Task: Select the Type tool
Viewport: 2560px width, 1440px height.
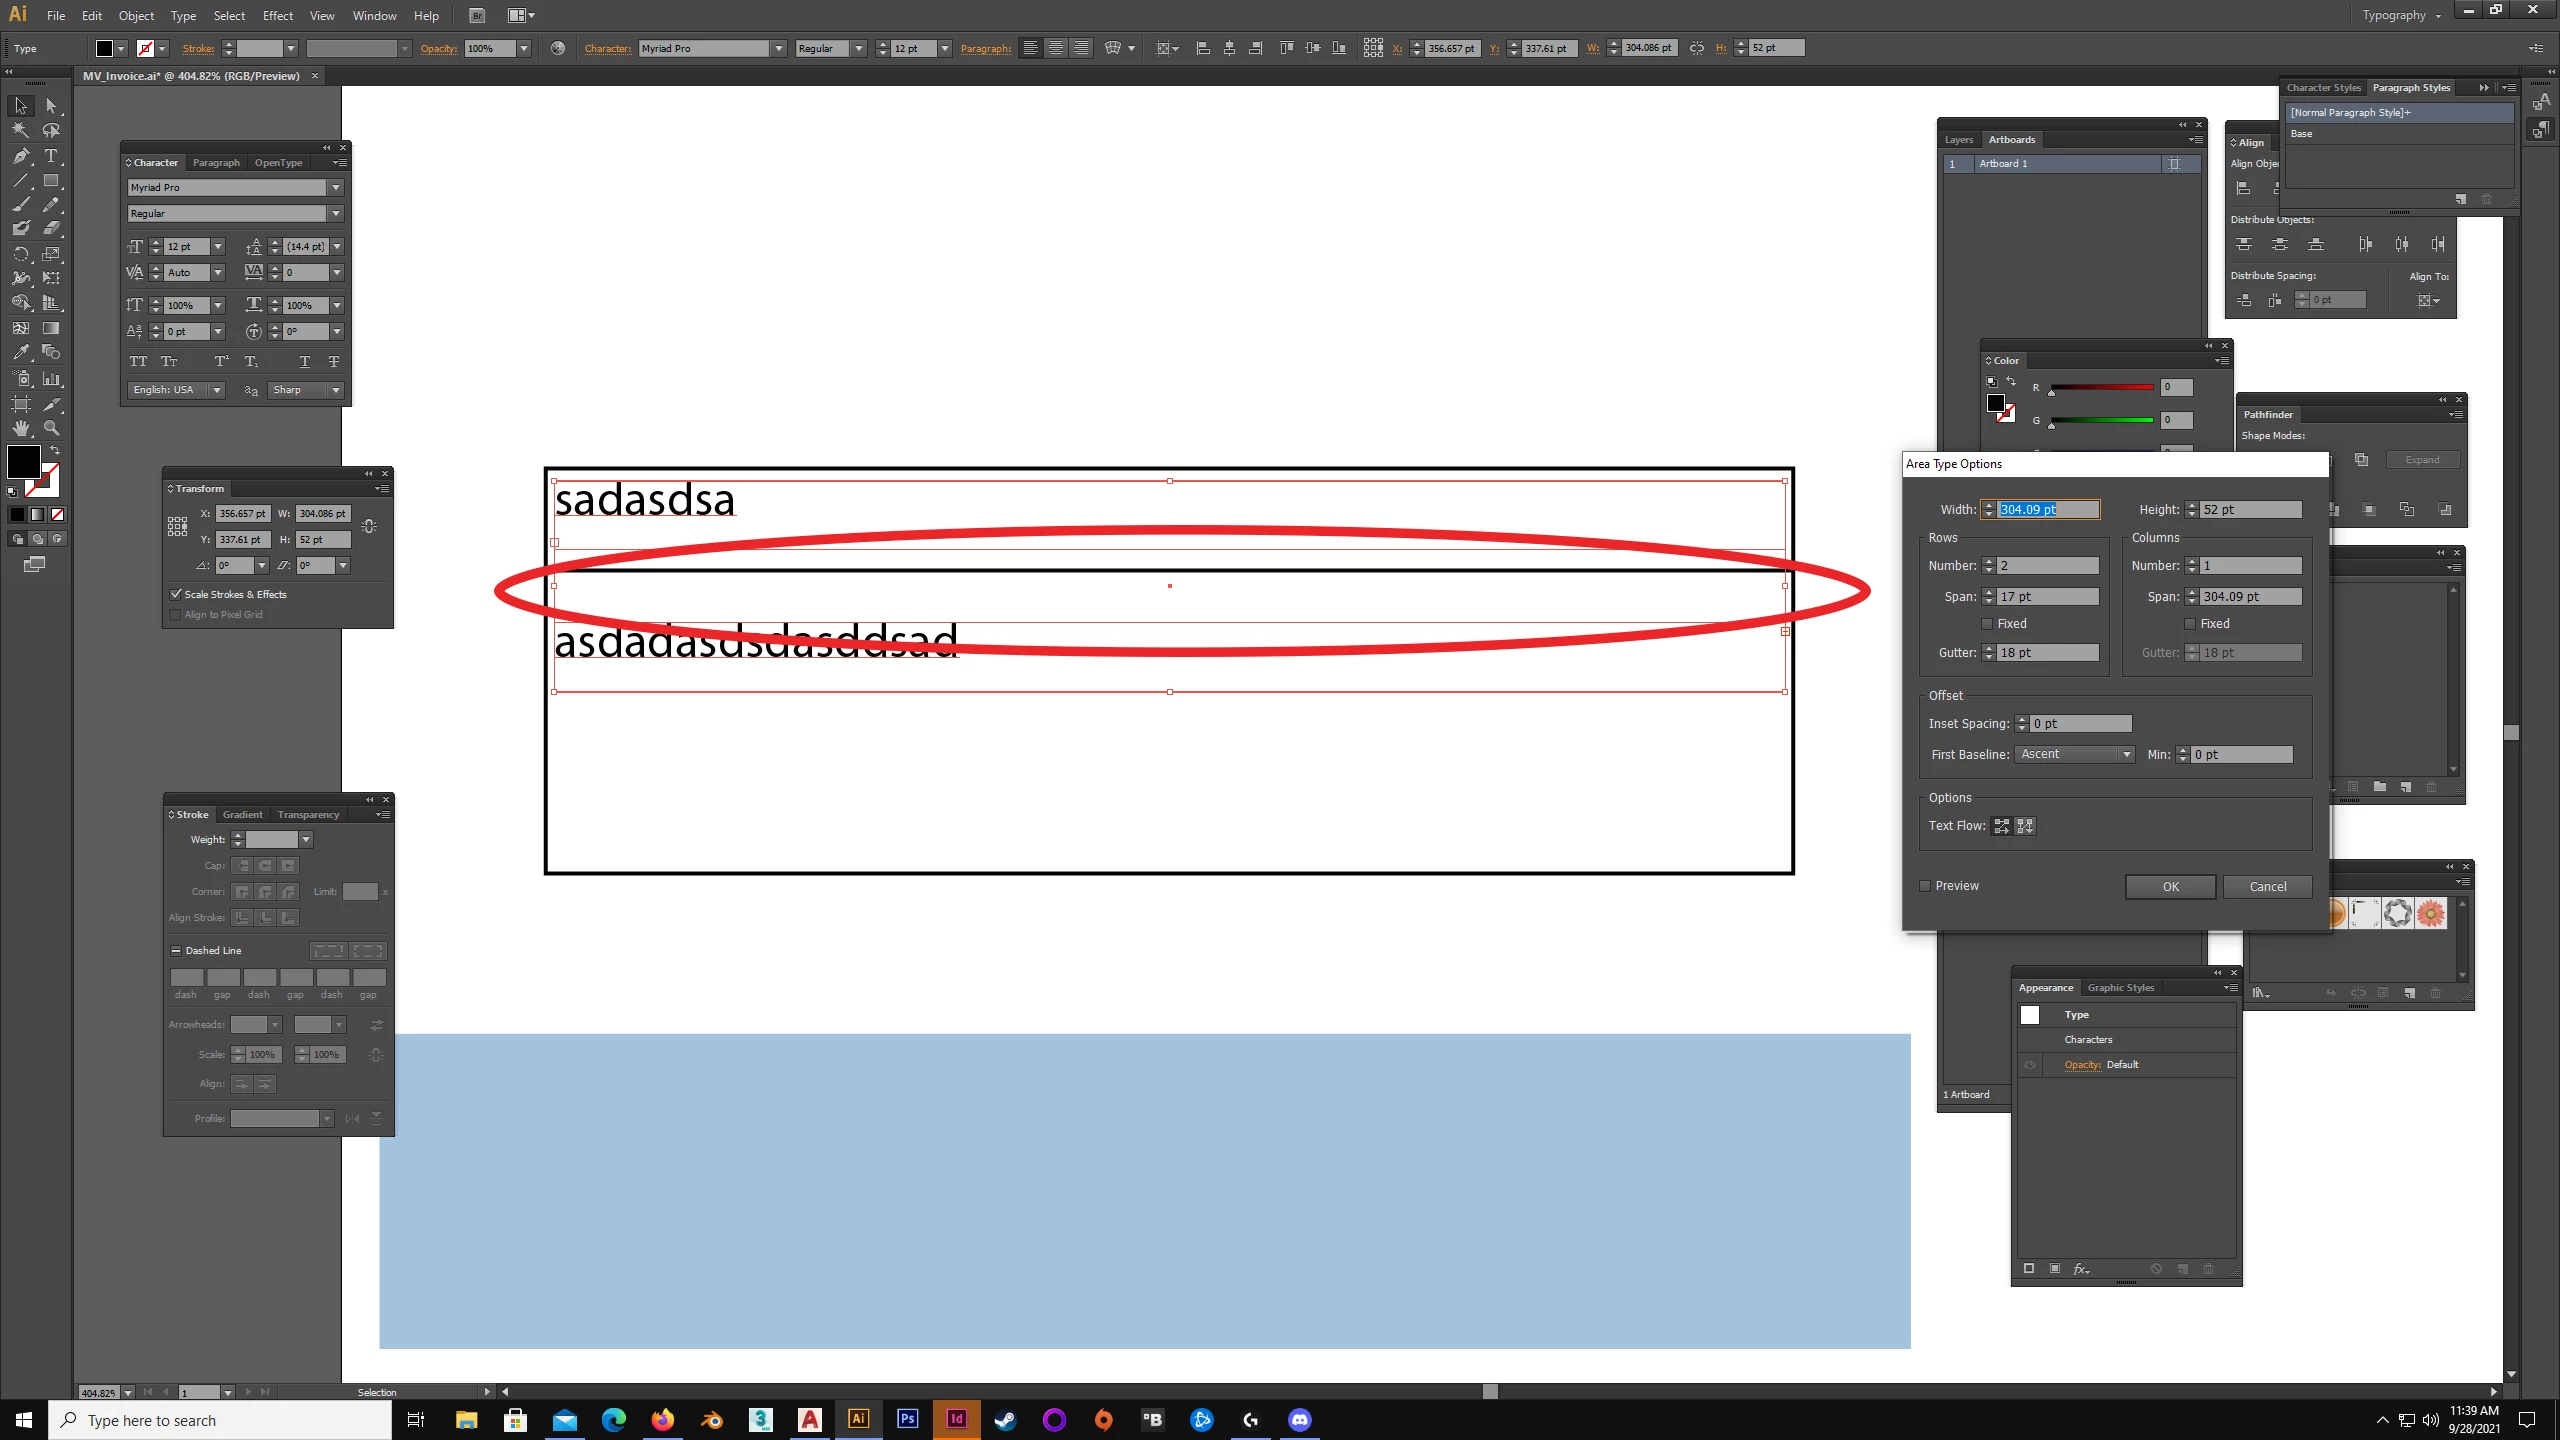Action: [x=51, y=155]
